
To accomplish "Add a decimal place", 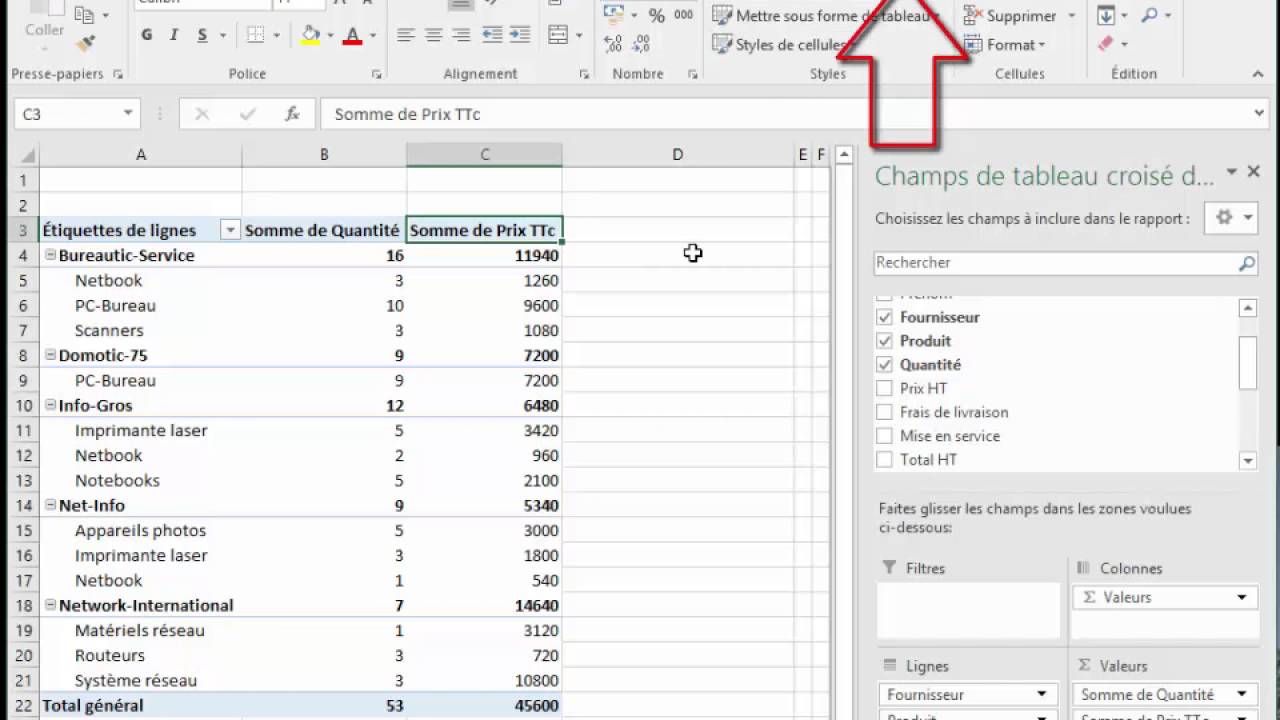I will click(x=613, y=43).
